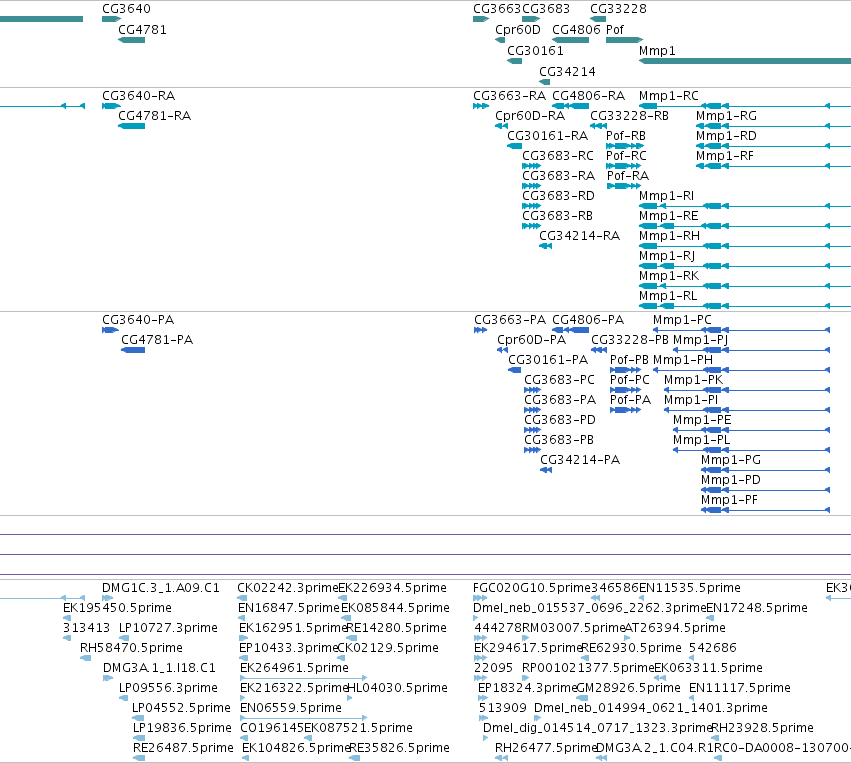
Task: Select the Mmp1-PE protein label
Action: point(702,421)
